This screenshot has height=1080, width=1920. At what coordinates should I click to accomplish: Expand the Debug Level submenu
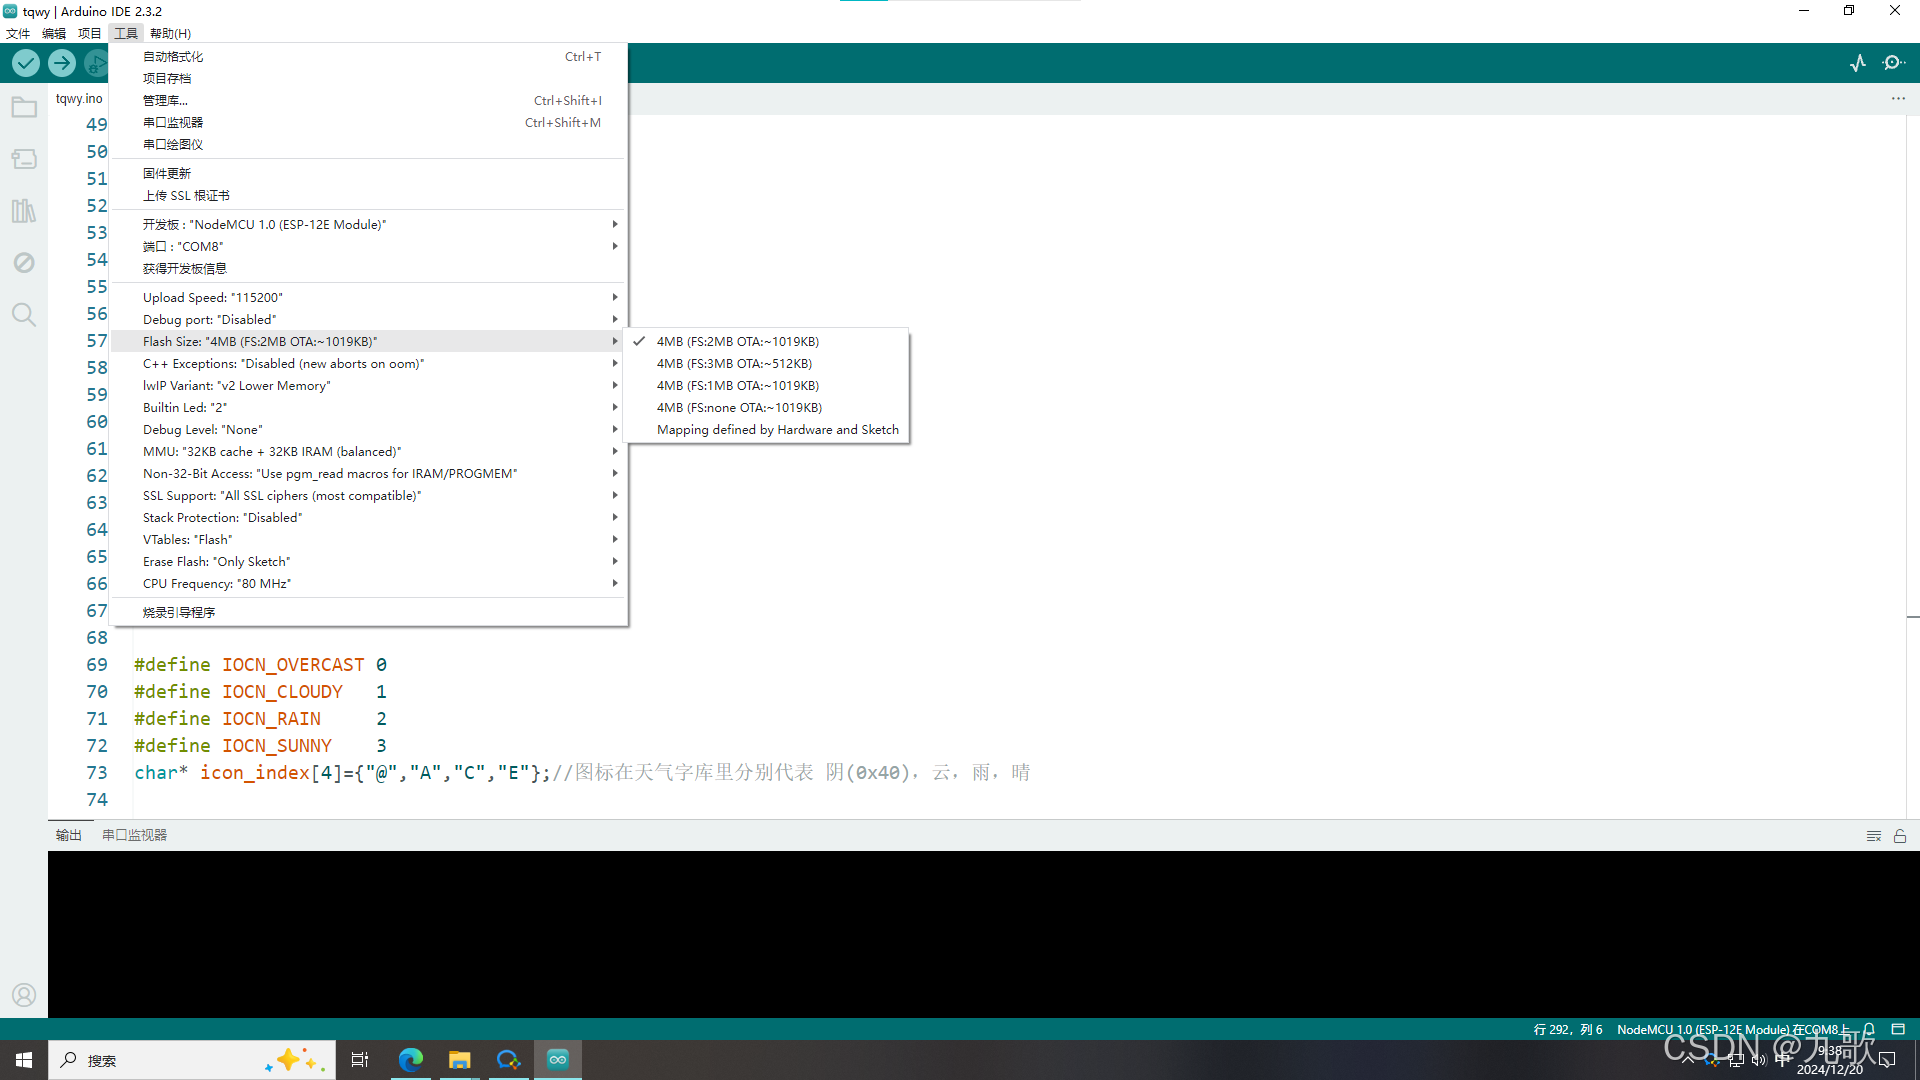pyautogui.click(x=202, y=429)
